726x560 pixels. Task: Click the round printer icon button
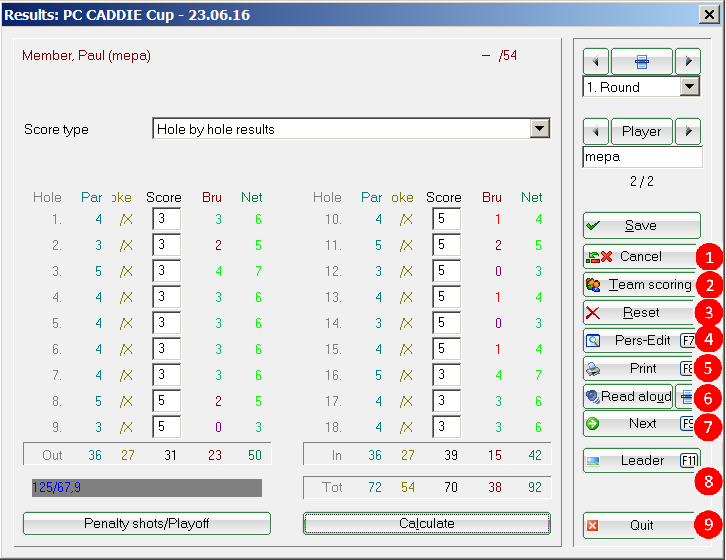pyautogui.click(x=641, y=61)
